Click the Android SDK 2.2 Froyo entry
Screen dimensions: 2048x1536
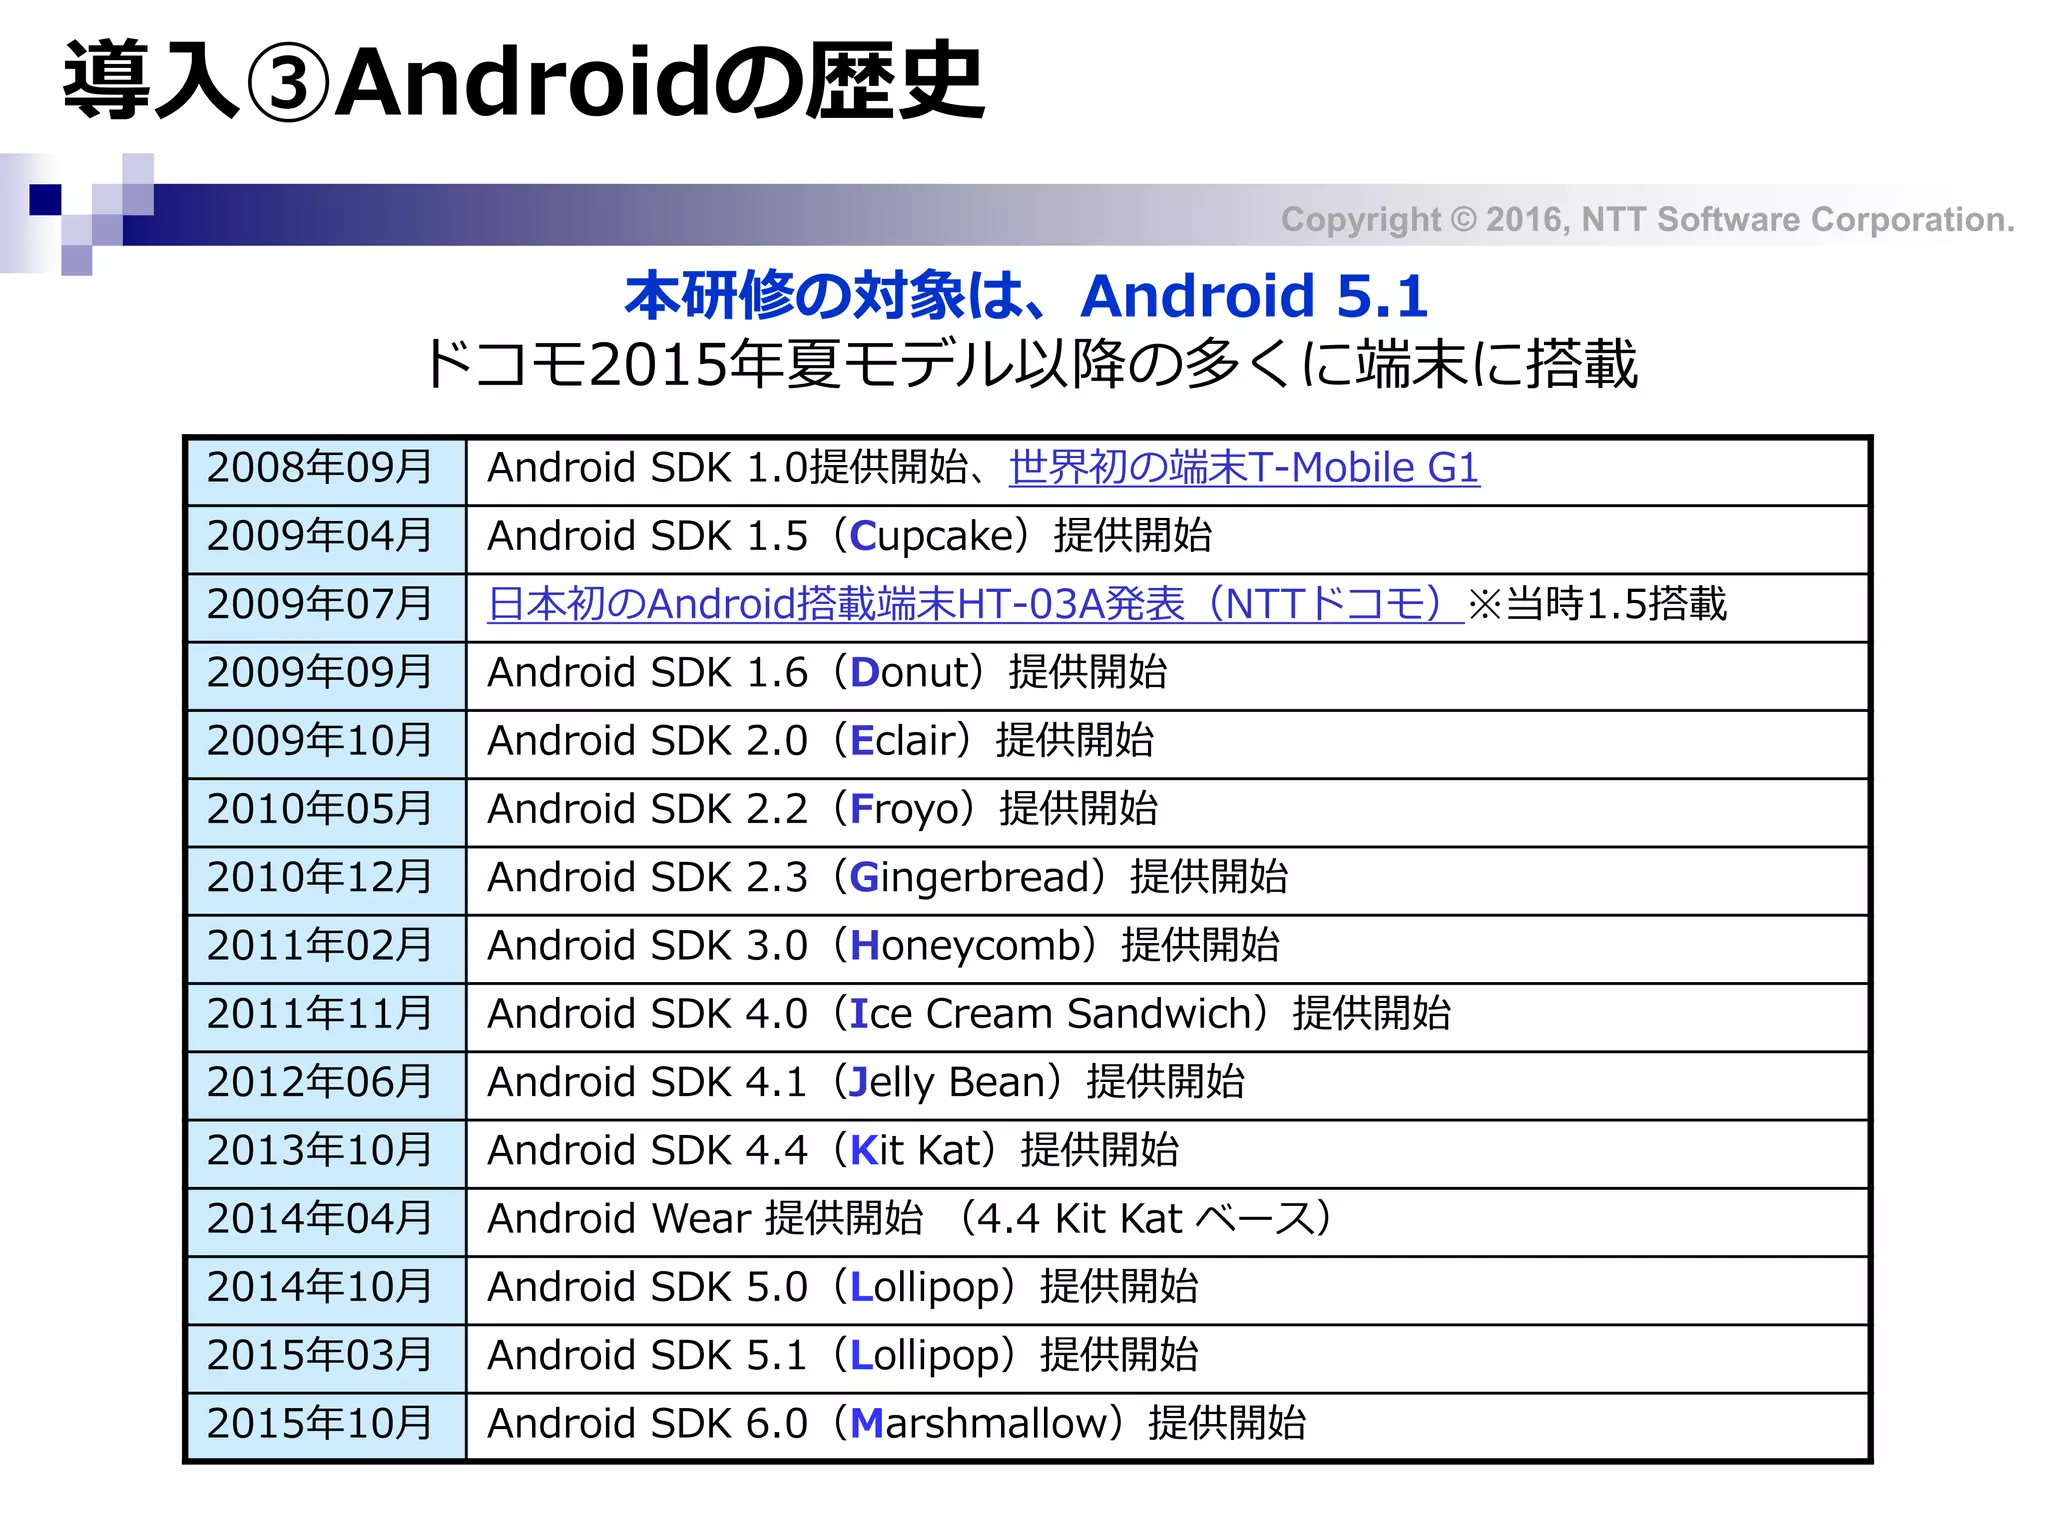(823, 809)
